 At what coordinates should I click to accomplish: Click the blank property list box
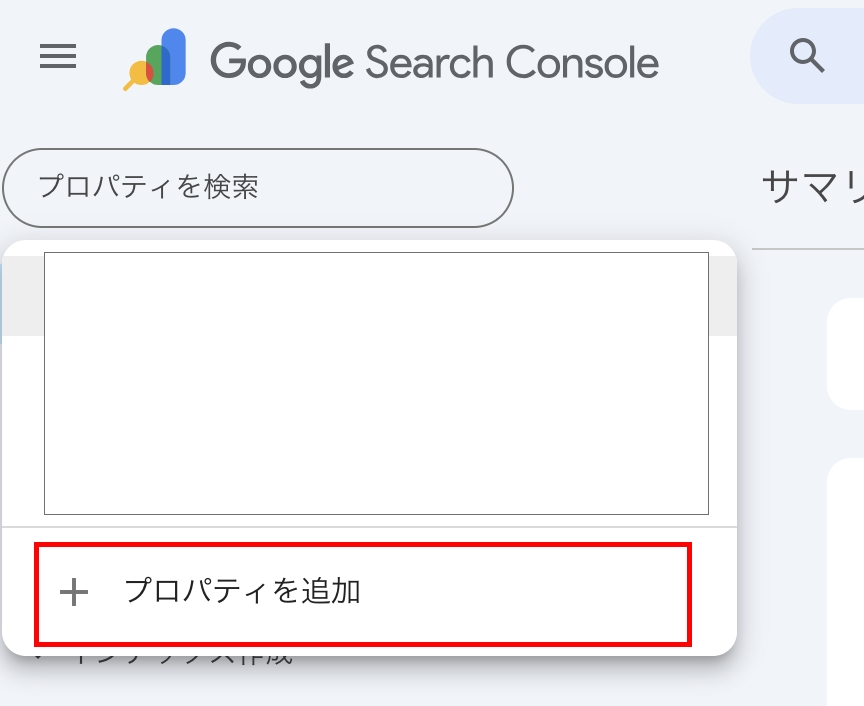376,383
